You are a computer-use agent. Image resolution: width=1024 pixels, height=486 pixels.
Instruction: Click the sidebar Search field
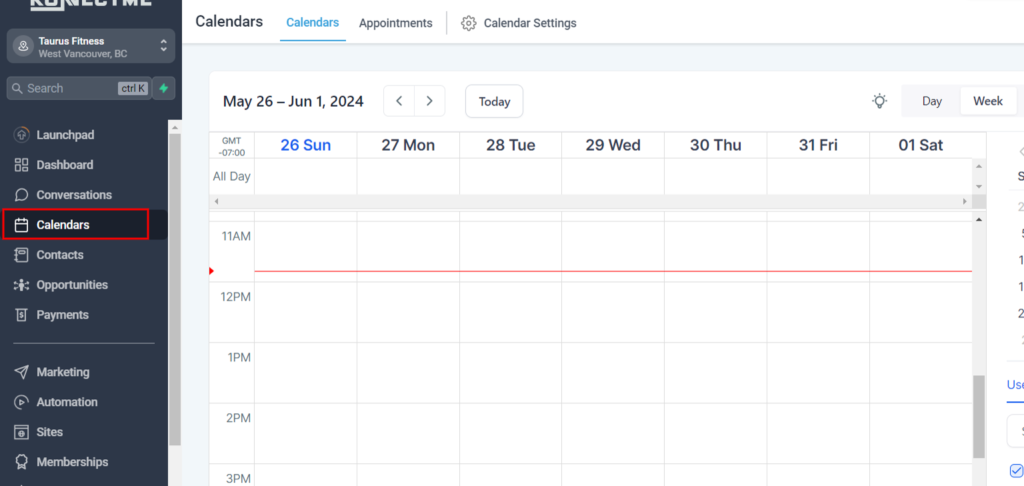point(65,88)
